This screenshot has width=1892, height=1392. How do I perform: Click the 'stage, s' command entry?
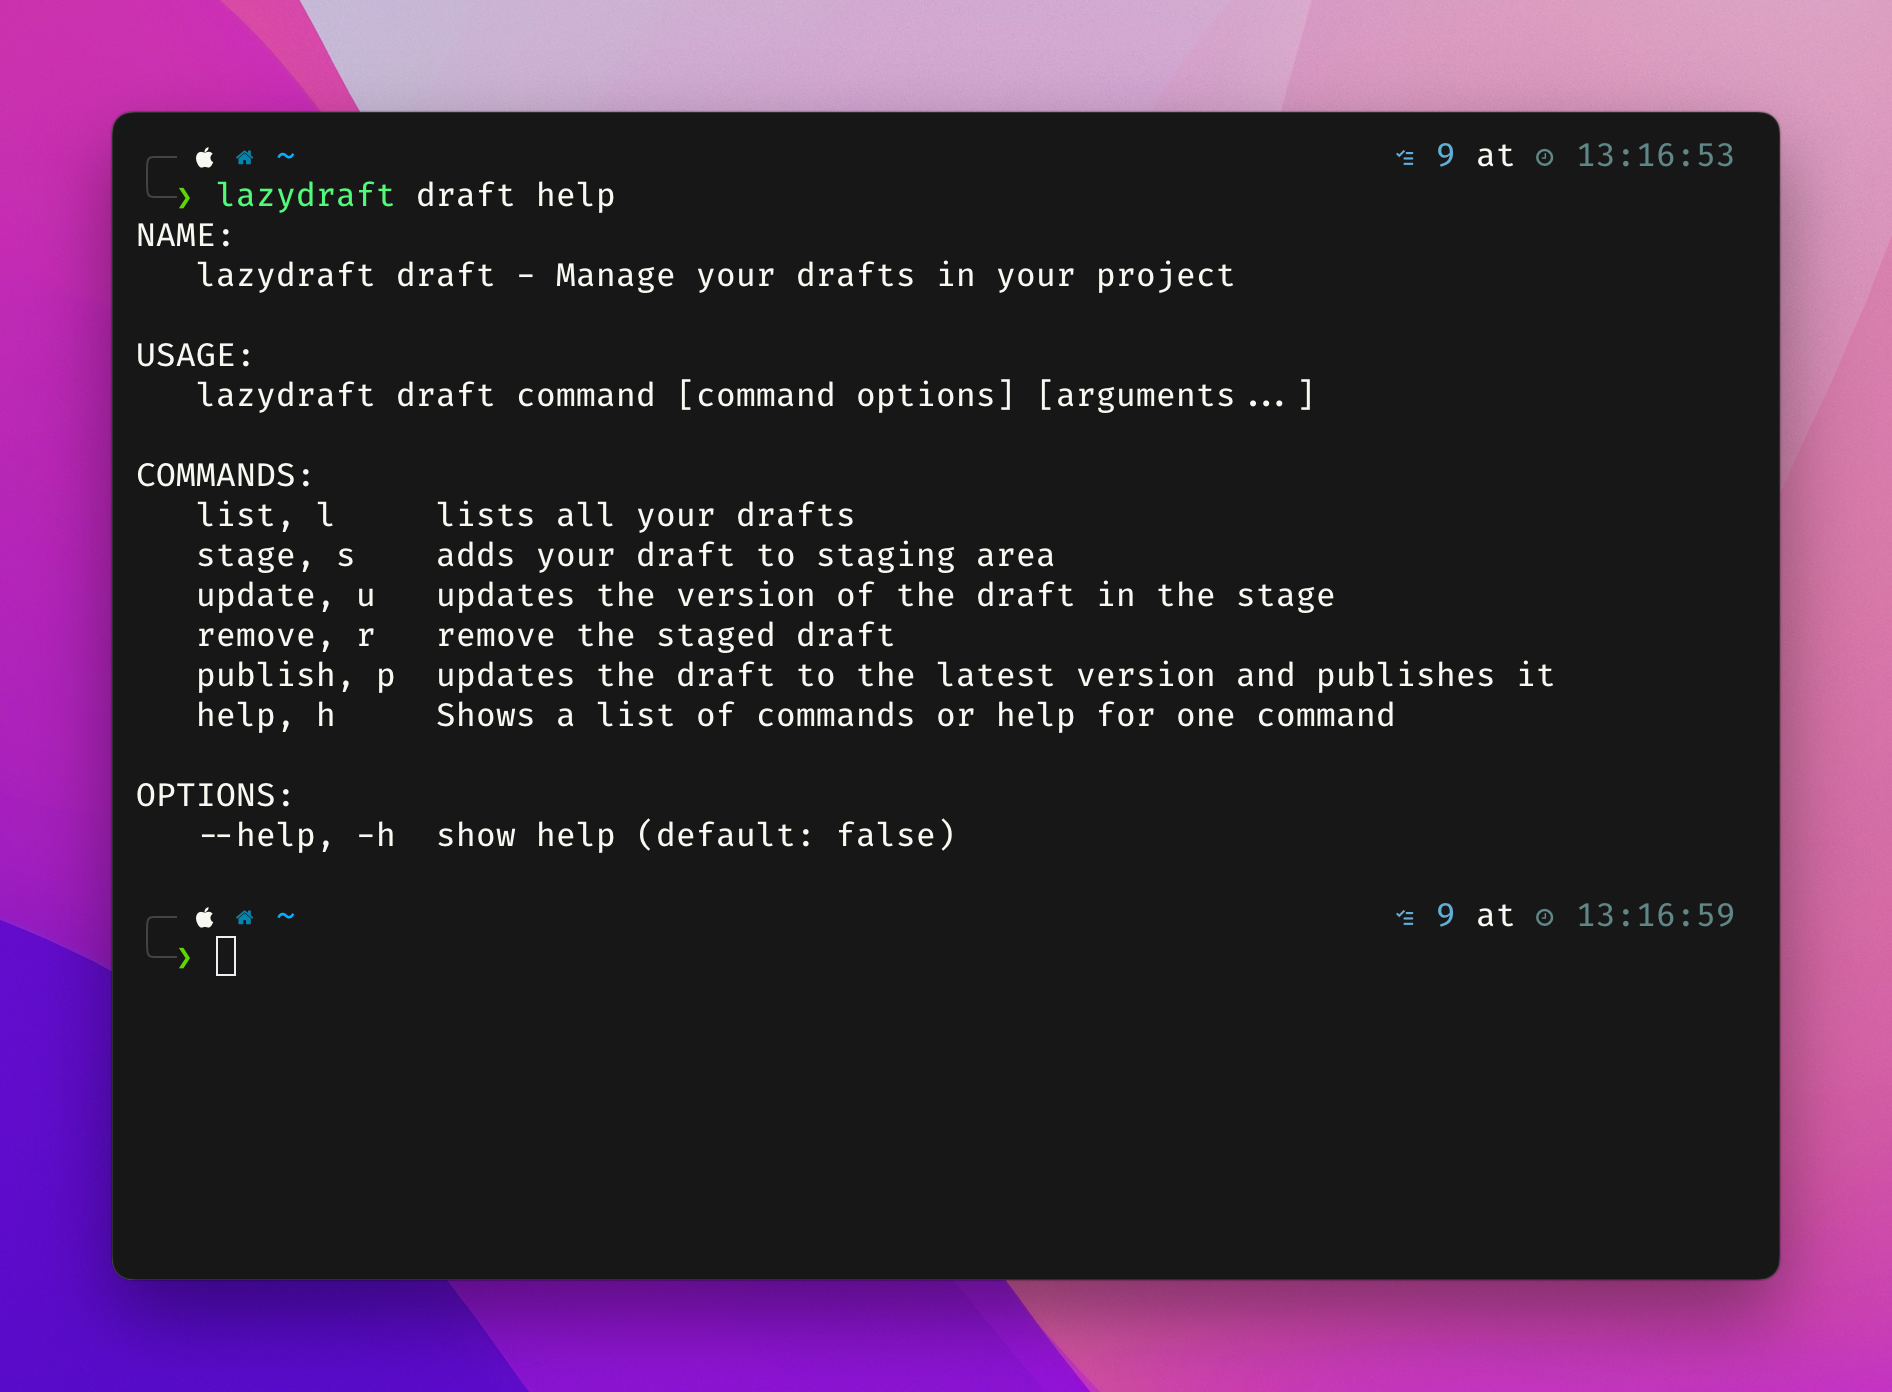coord(275,555)
